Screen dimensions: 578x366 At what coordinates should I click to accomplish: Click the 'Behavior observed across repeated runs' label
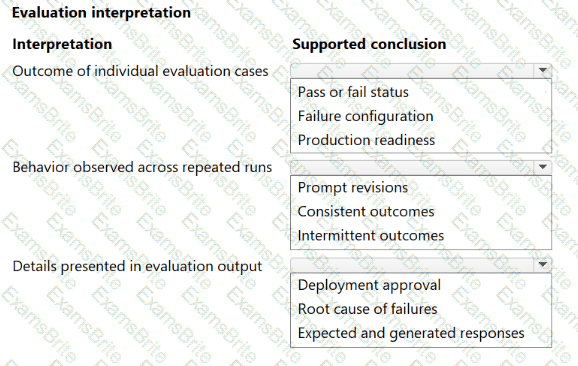click(142, 167)
